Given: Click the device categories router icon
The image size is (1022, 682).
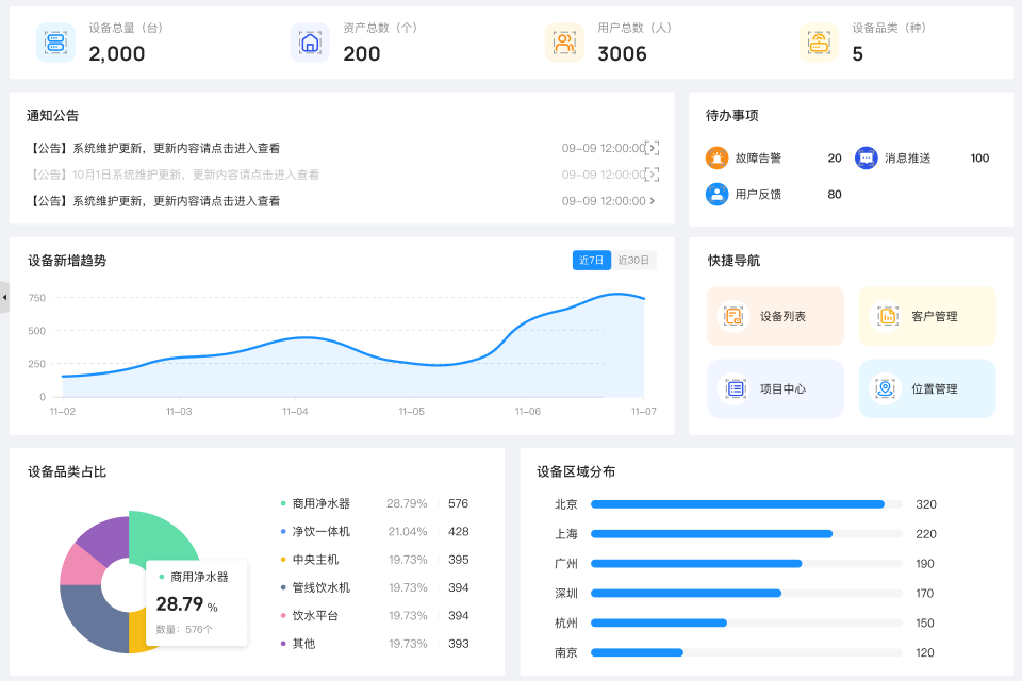Looking at the screenshot, I should [819, 42].
